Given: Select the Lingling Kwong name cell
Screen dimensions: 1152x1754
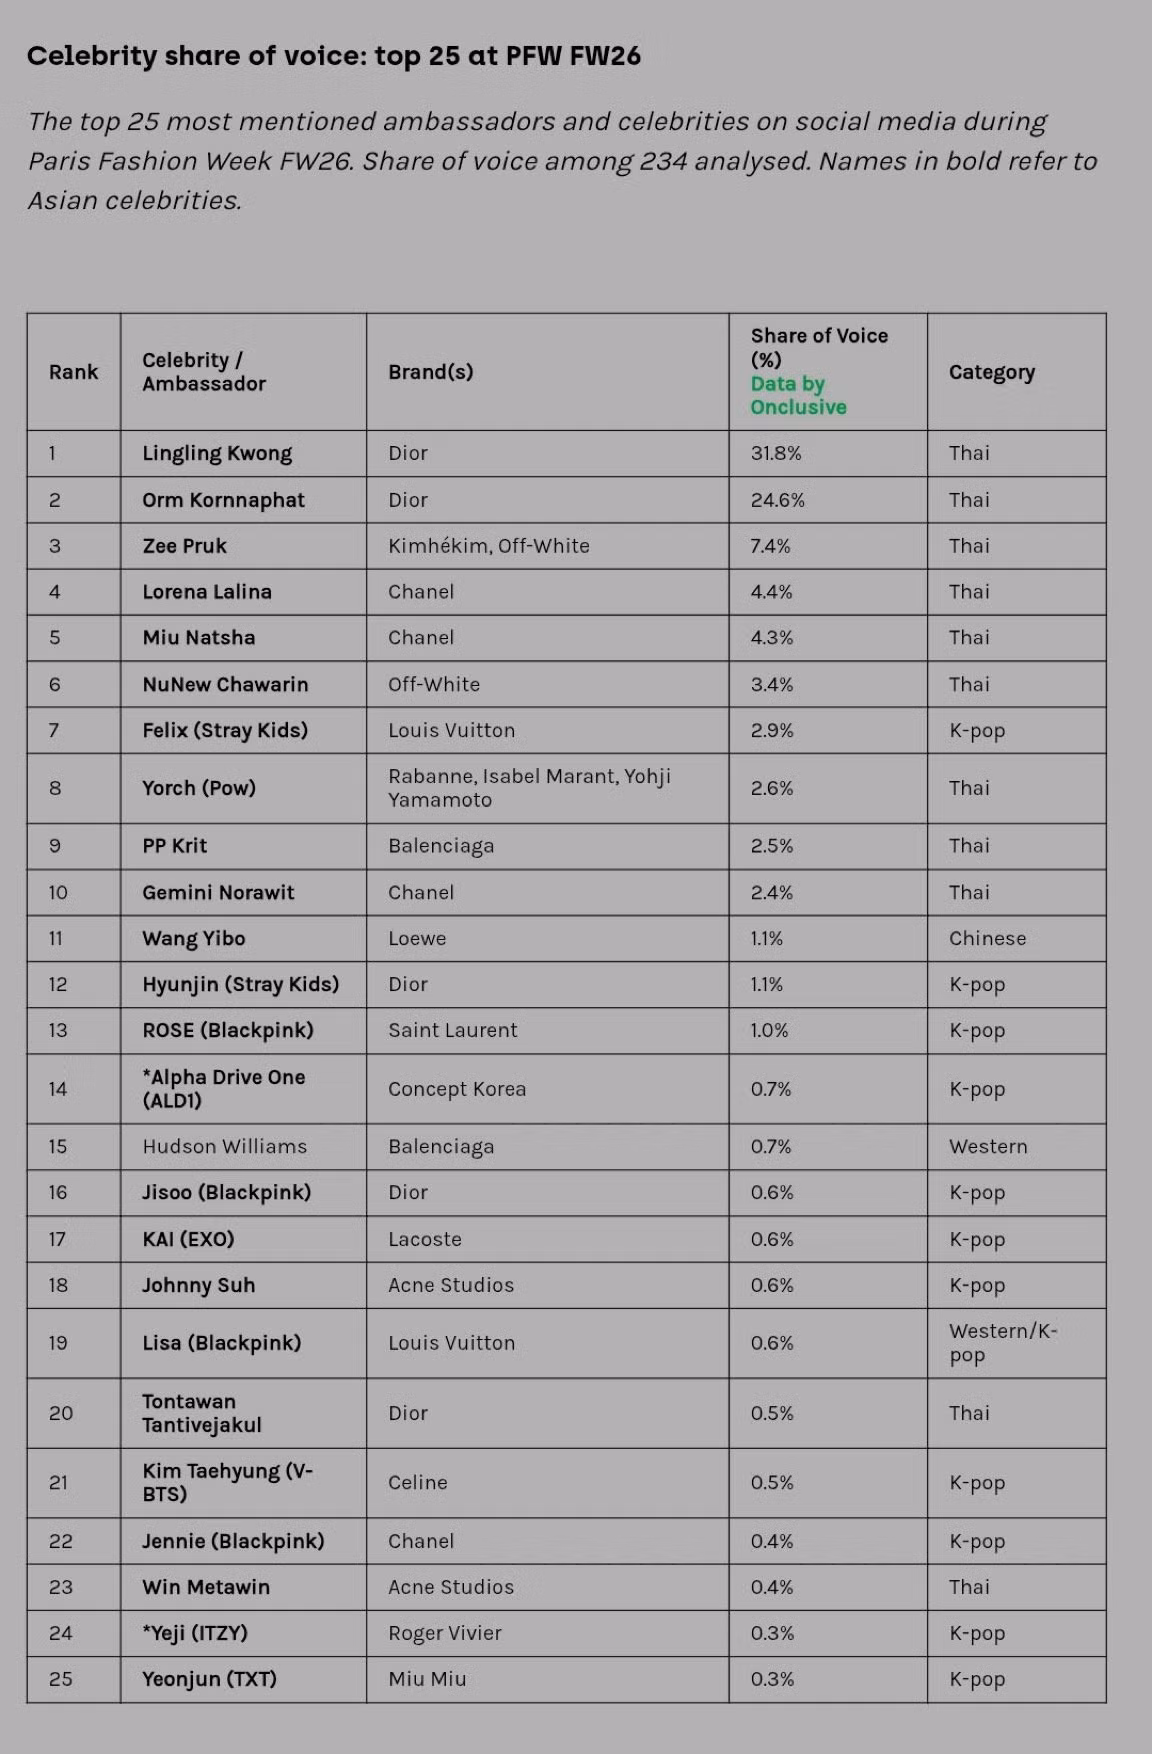Looking at the screenshot, I should pyautogui.click(x=217, y=453).
